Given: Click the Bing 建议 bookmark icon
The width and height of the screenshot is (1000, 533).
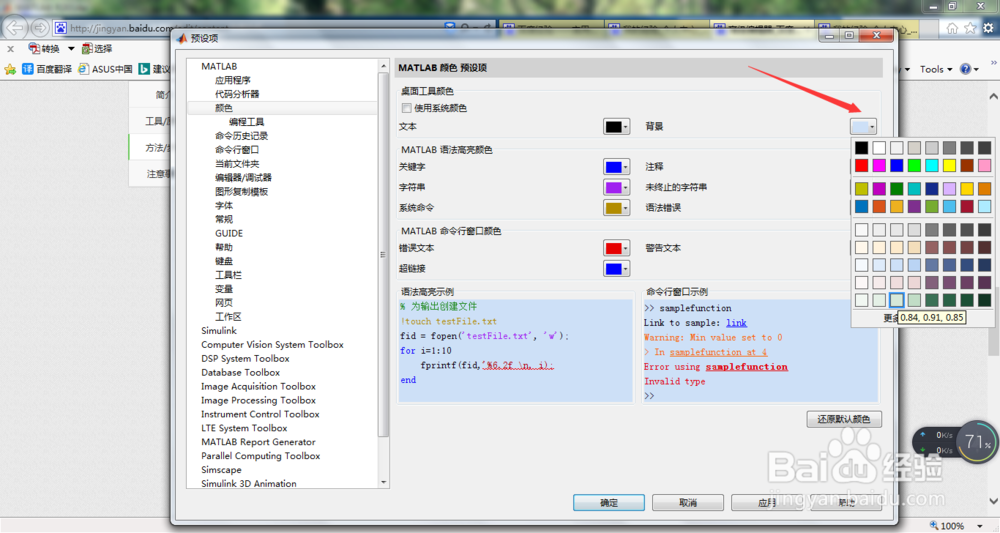Looking at the screenshot, I should click(144, 69).
